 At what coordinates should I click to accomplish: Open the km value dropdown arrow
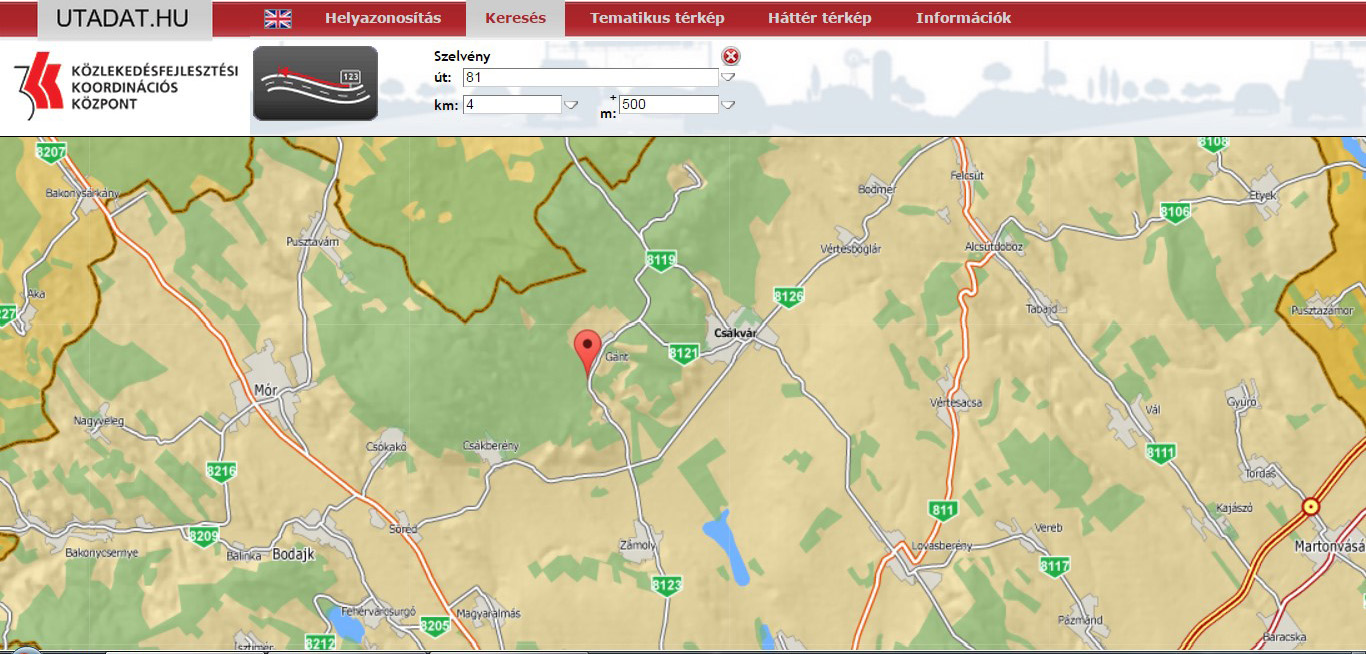point(571,104)
